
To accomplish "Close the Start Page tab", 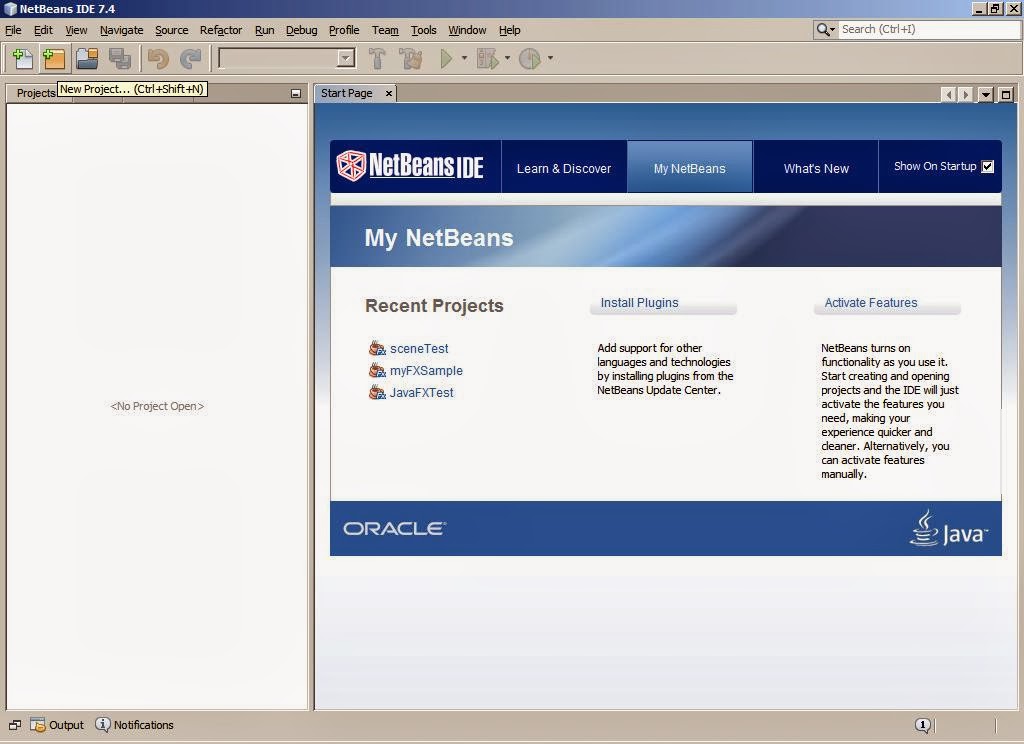I will [x=389, y=93].
